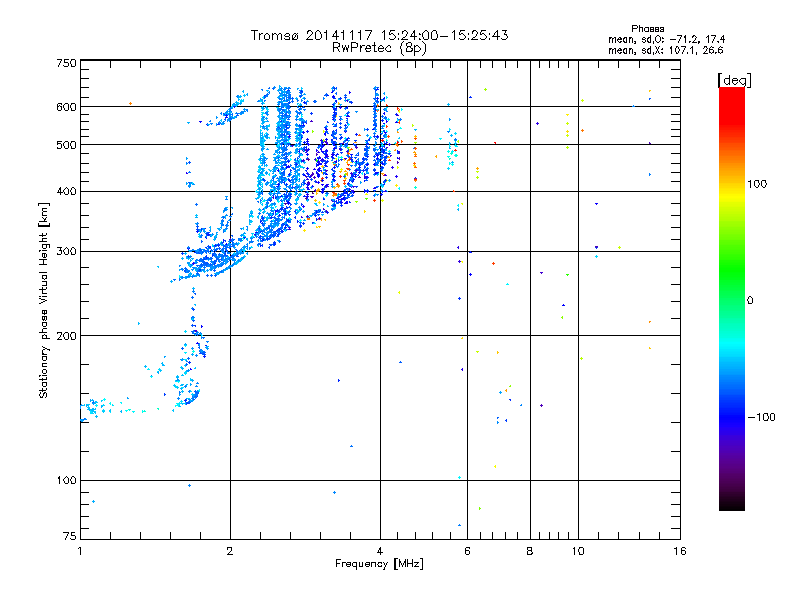Click the '16' MHz frequency tick label
This screenshot has width=800, height=600.
click(x=680, y=551)
